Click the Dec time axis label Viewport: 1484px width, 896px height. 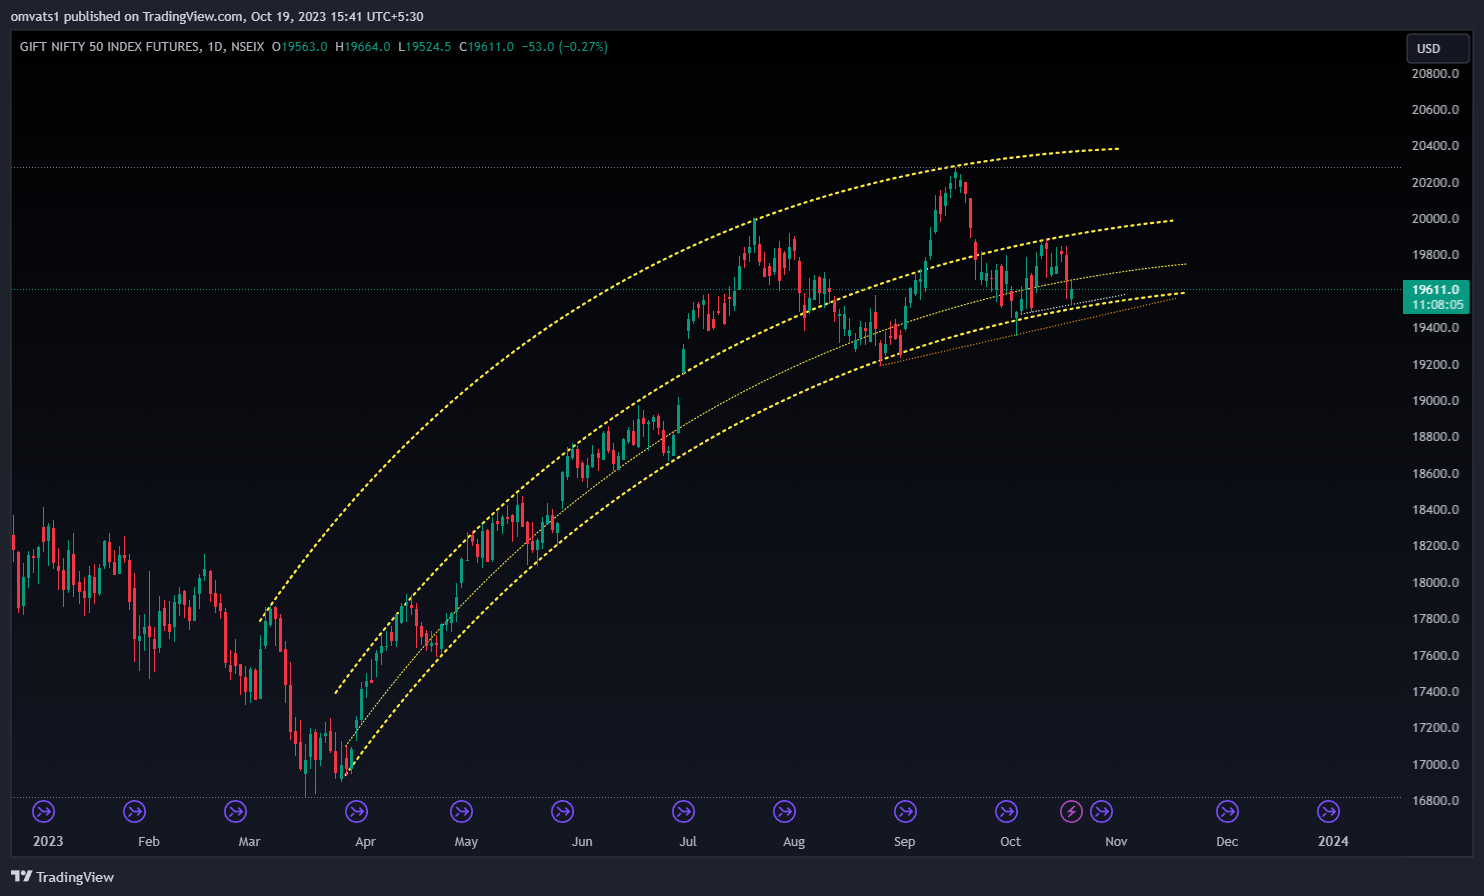click(x=1227, y=842)
